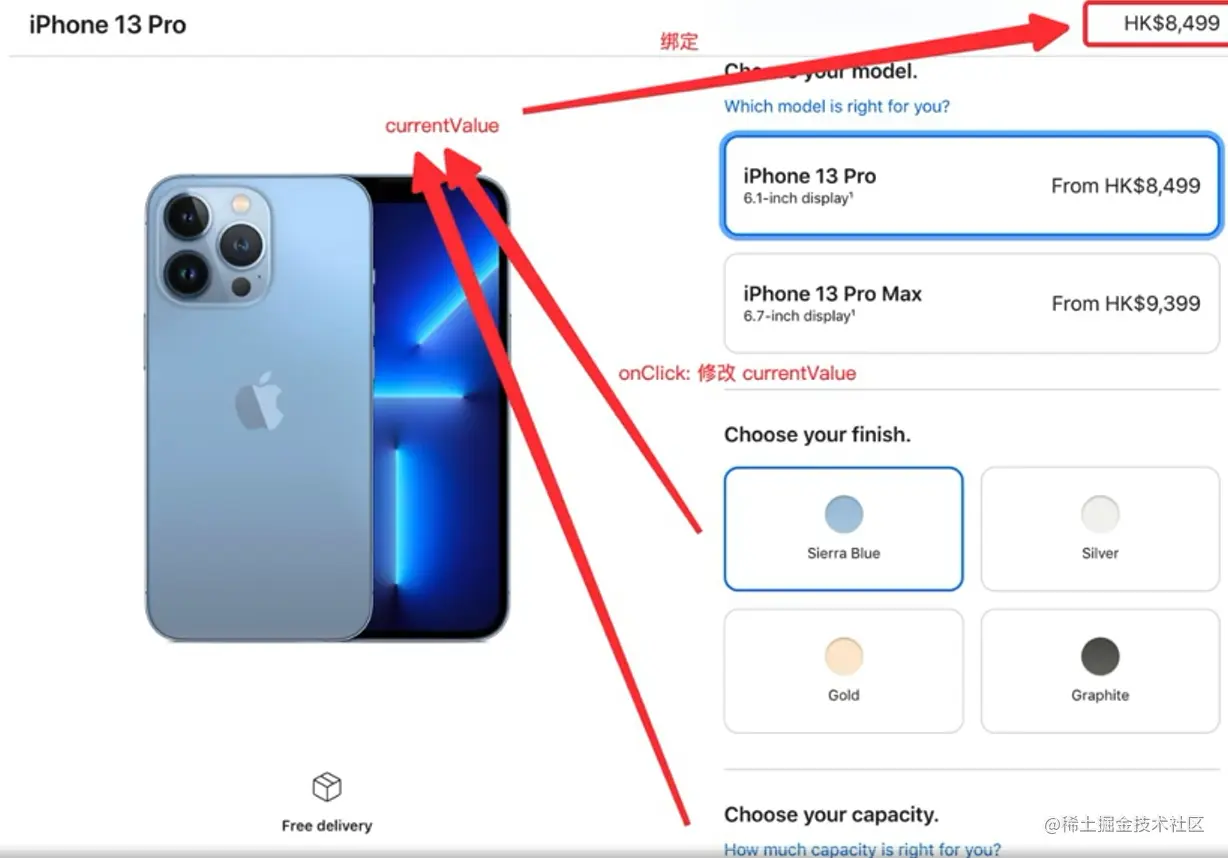
Task: Select the iPhone 13 Pro model option
Action: click(x=971, y=186)
